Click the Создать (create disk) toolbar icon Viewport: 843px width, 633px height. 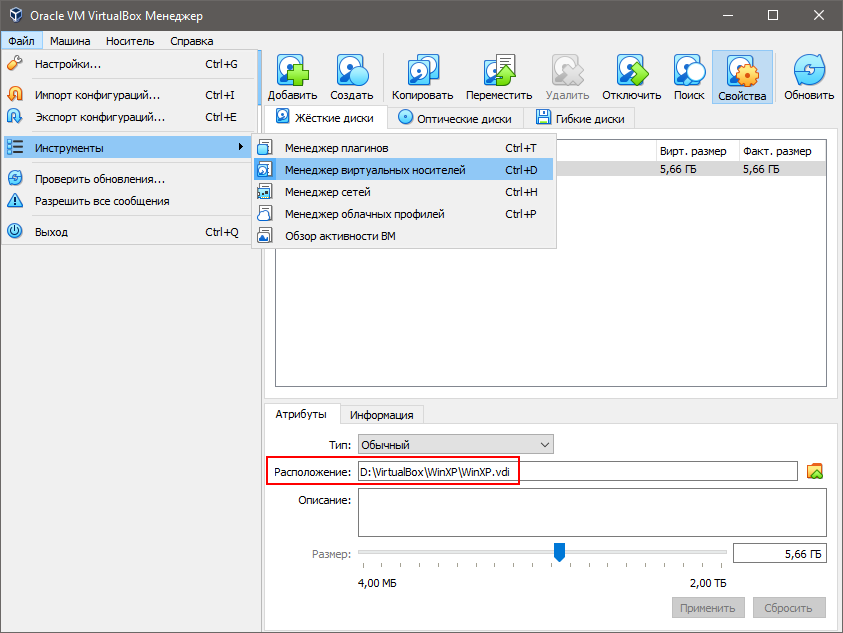352,70
